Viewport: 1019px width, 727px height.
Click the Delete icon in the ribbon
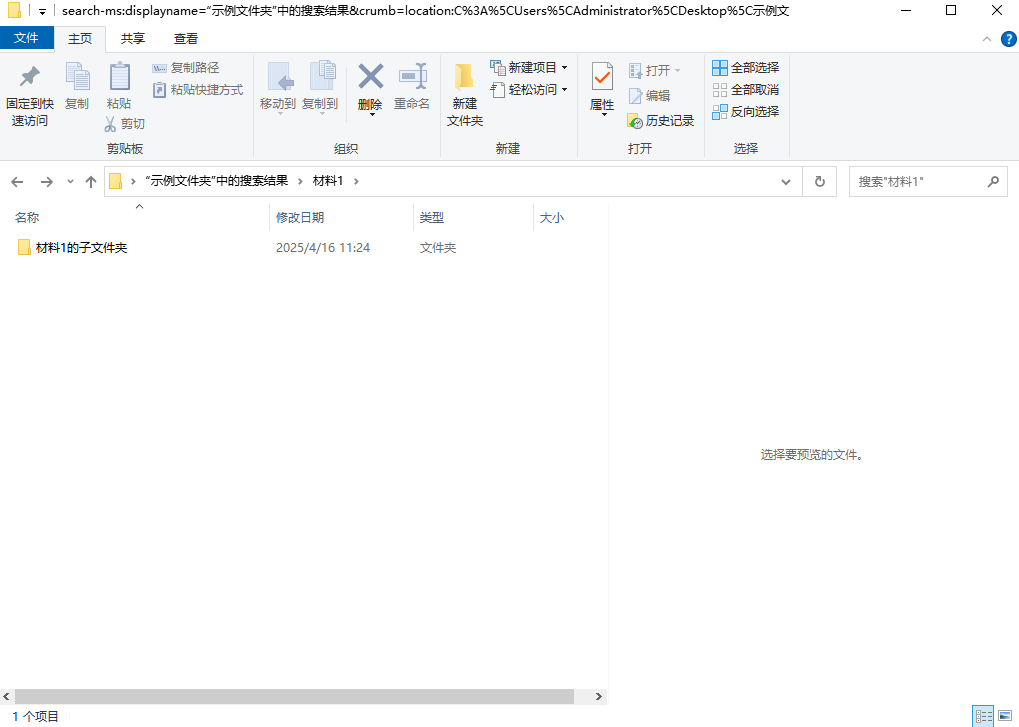370,77
